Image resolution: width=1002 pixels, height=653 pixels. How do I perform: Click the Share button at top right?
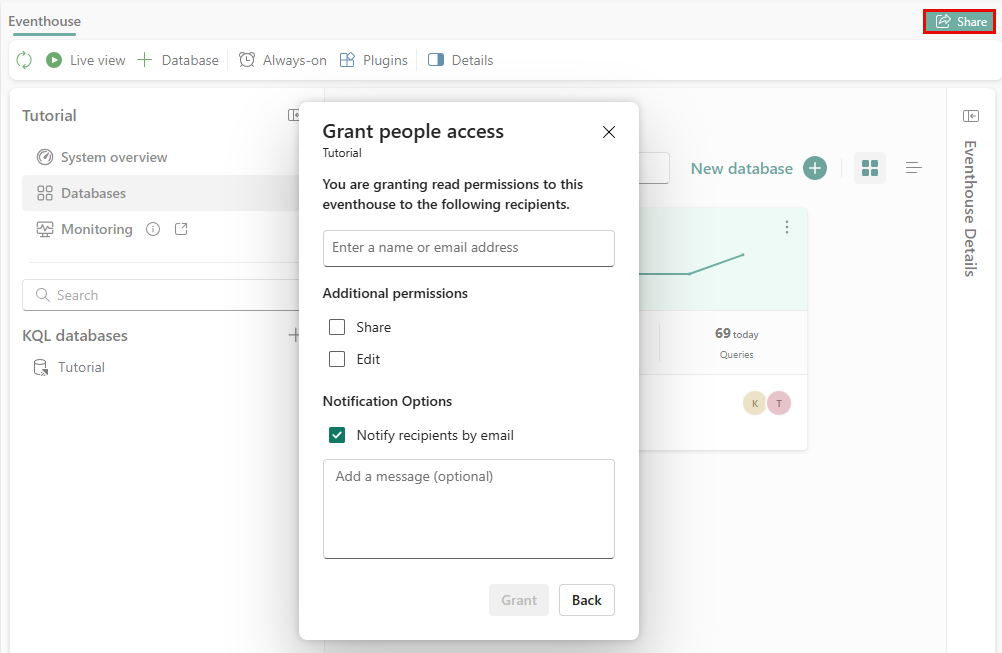960,21
